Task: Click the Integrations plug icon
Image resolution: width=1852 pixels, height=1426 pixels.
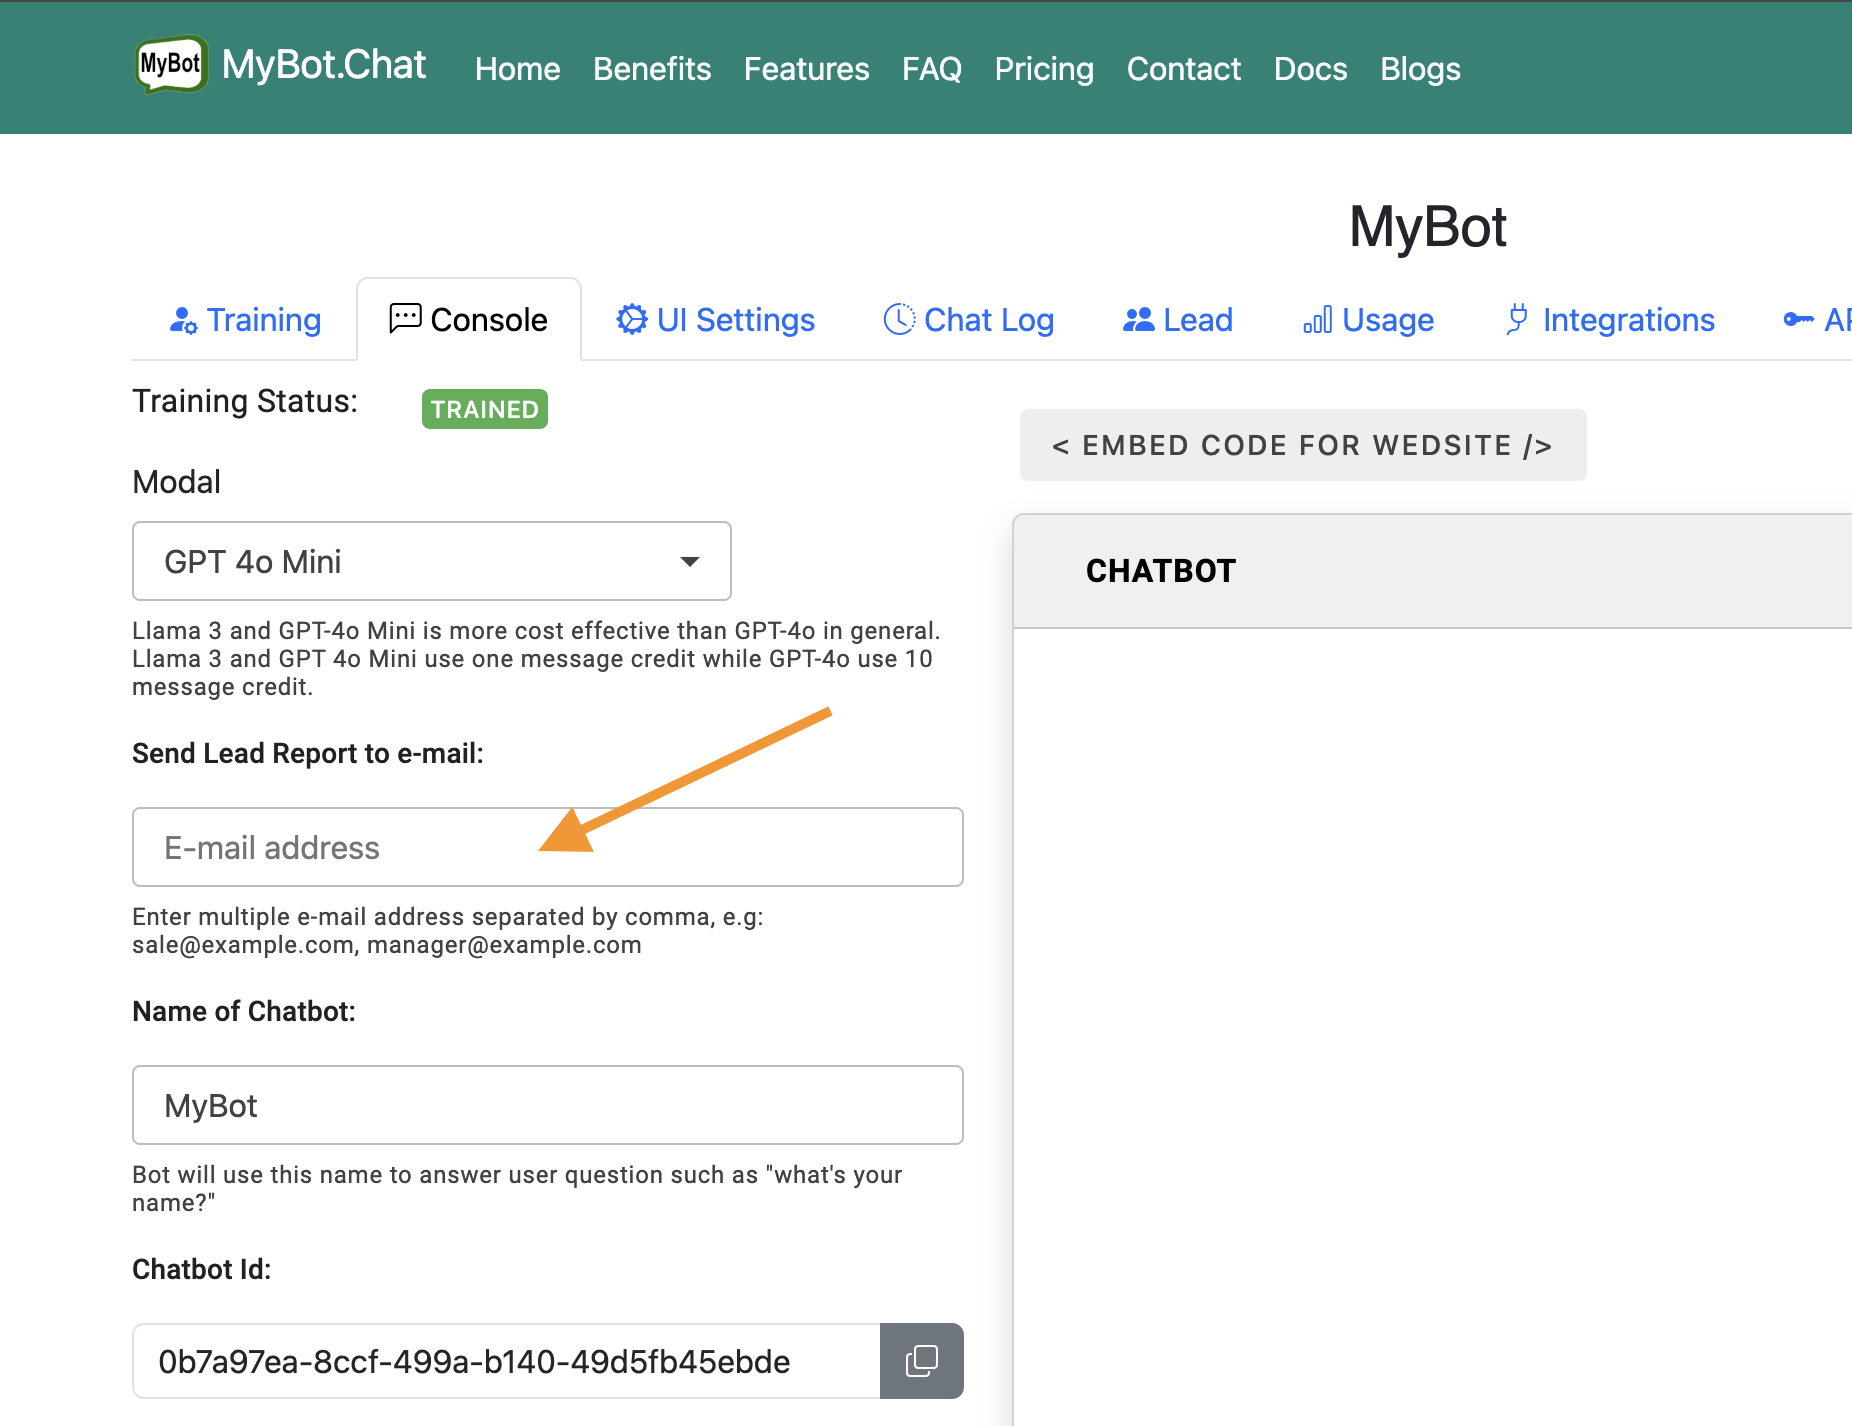Action: point(1517,320)
